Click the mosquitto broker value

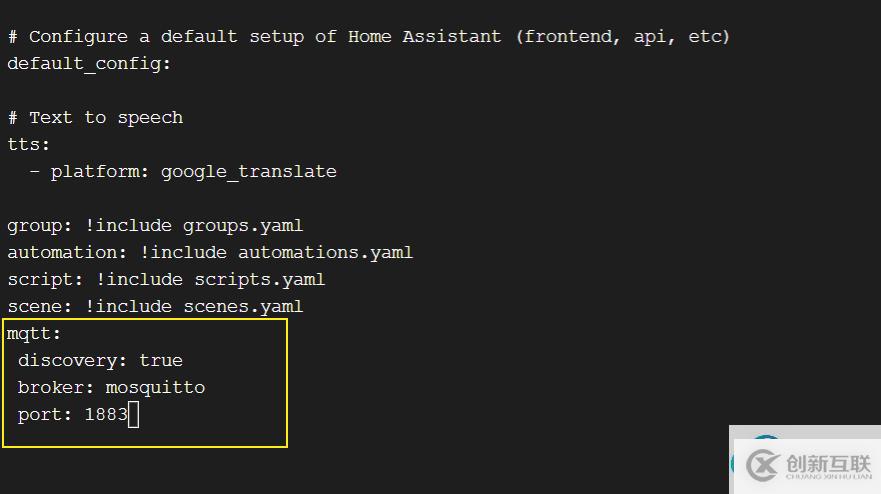point(156,388)
